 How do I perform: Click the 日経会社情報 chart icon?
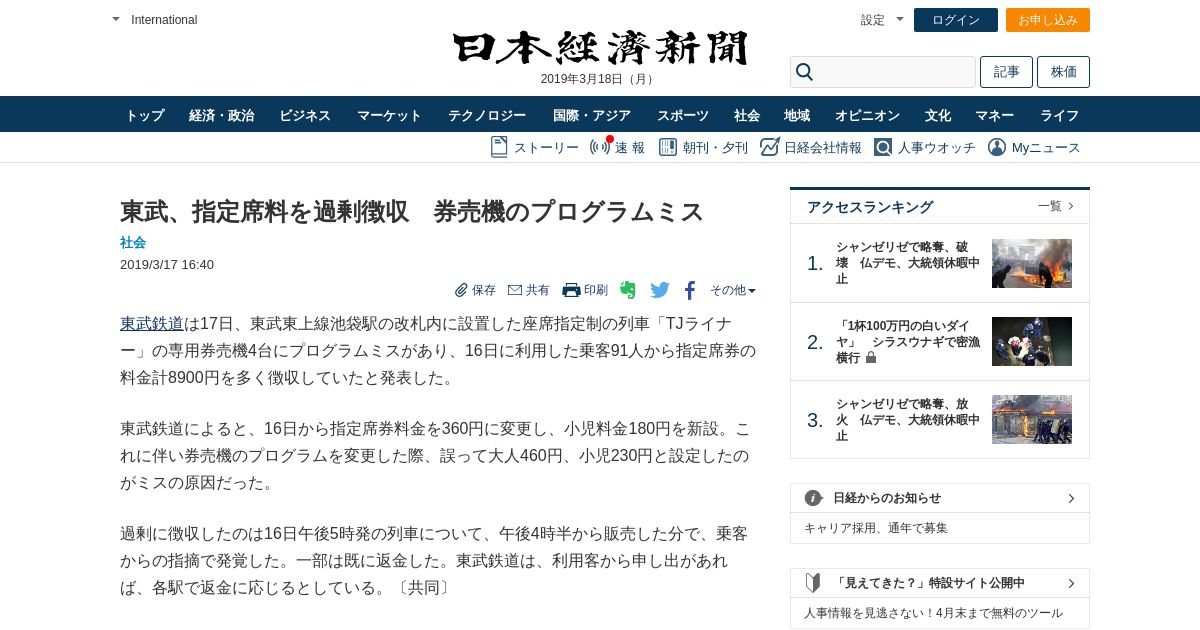click(769, 147)
